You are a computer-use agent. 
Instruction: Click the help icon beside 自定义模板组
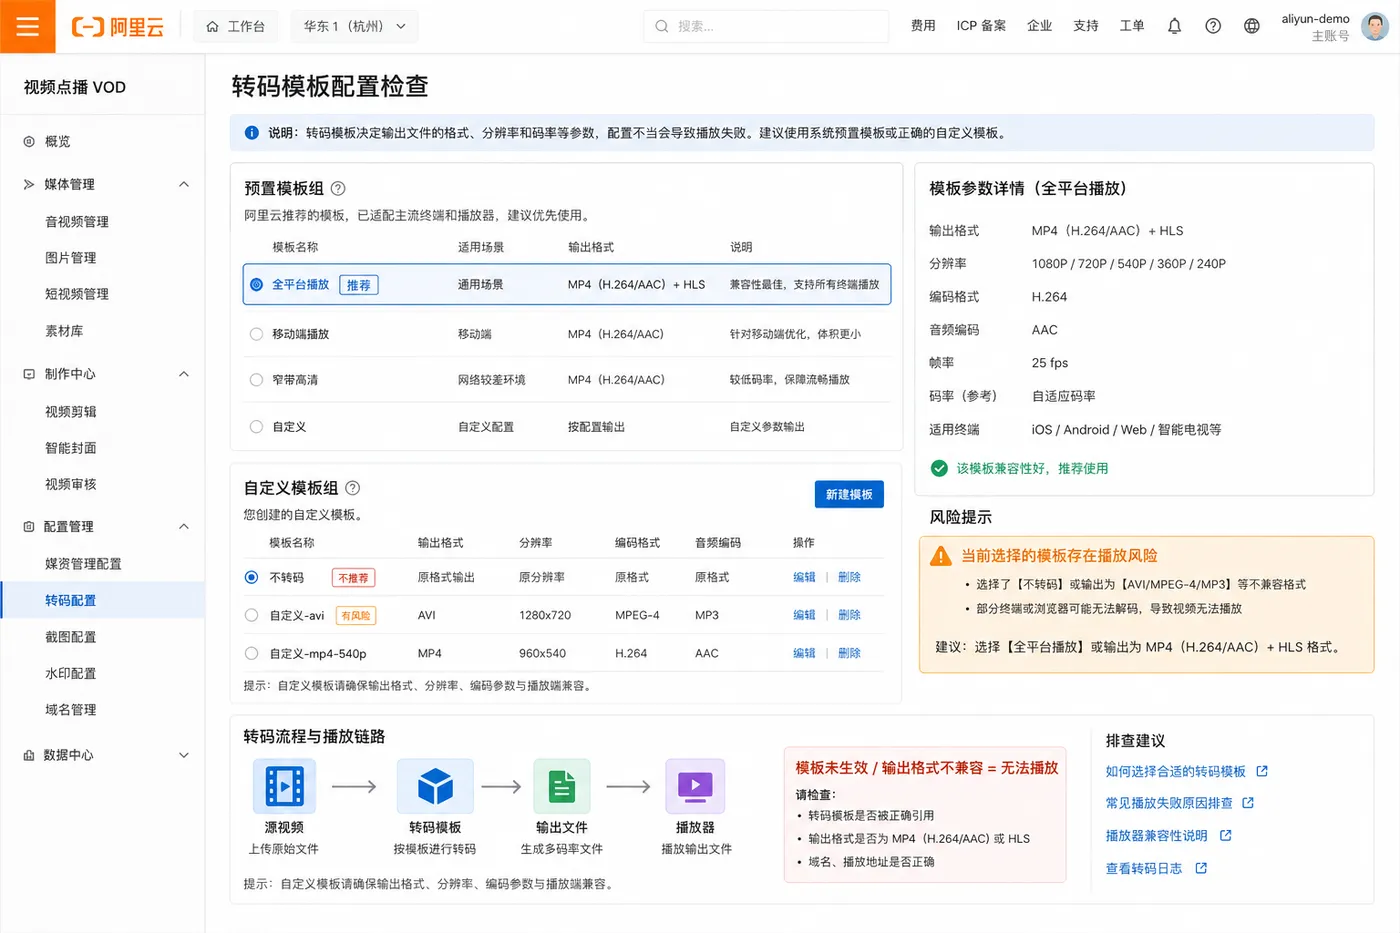pos(352,488)
